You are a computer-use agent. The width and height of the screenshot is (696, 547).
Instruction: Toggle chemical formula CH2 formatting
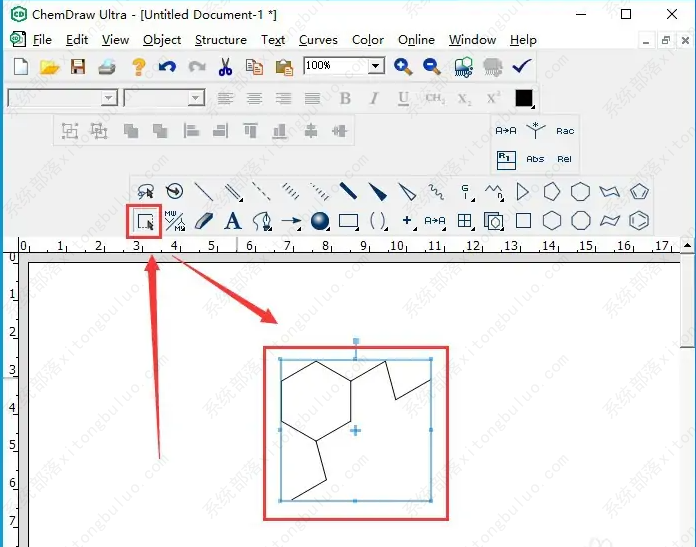tap(435, 98)
